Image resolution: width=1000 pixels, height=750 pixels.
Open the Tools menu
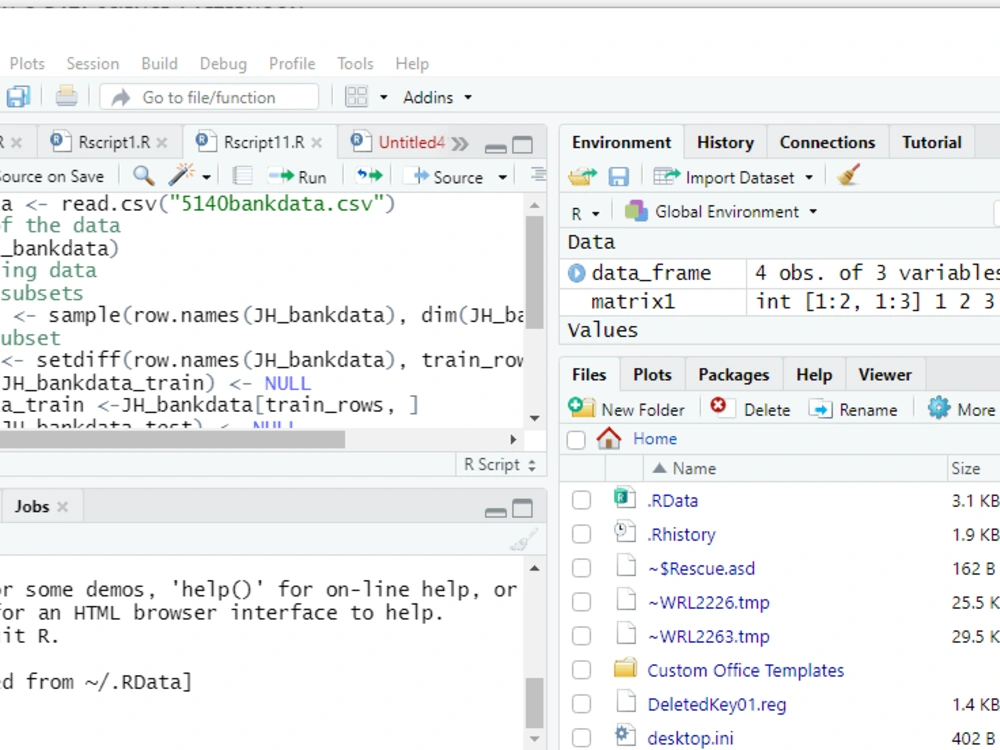pos(355,64)
